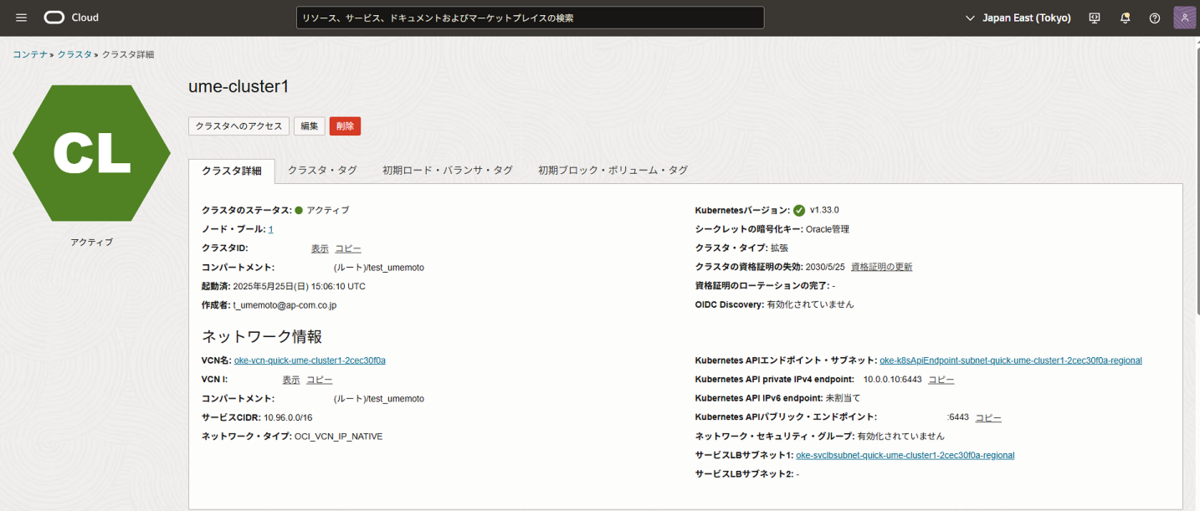Open the oke-svclbsubnet service LB subnet link

(x=905, y=455)
